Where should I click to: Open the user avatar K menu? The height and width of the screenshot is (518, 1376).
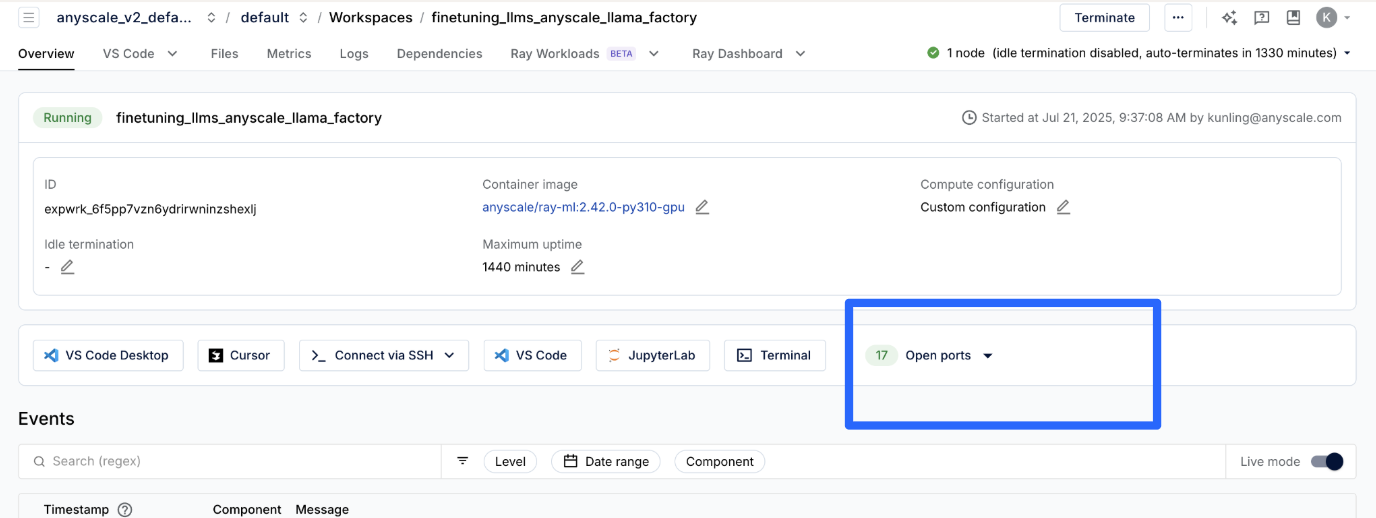click(x=1326, y=17)
